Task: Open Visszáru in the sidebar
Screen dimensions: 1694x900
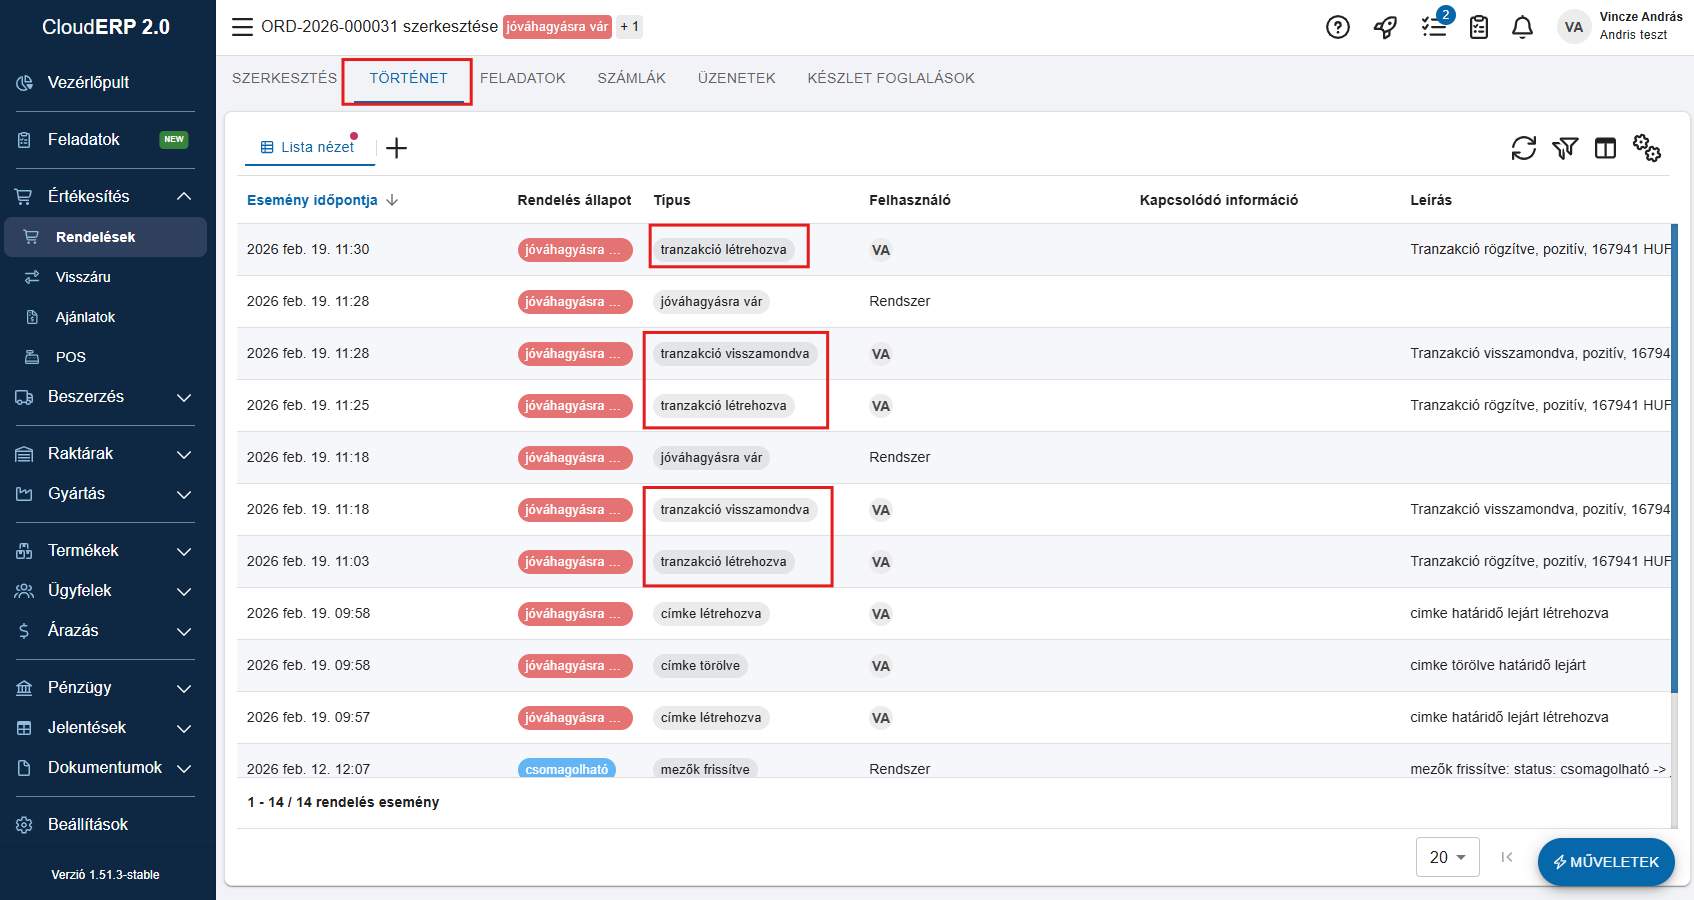Action: [x=83, y=277]
